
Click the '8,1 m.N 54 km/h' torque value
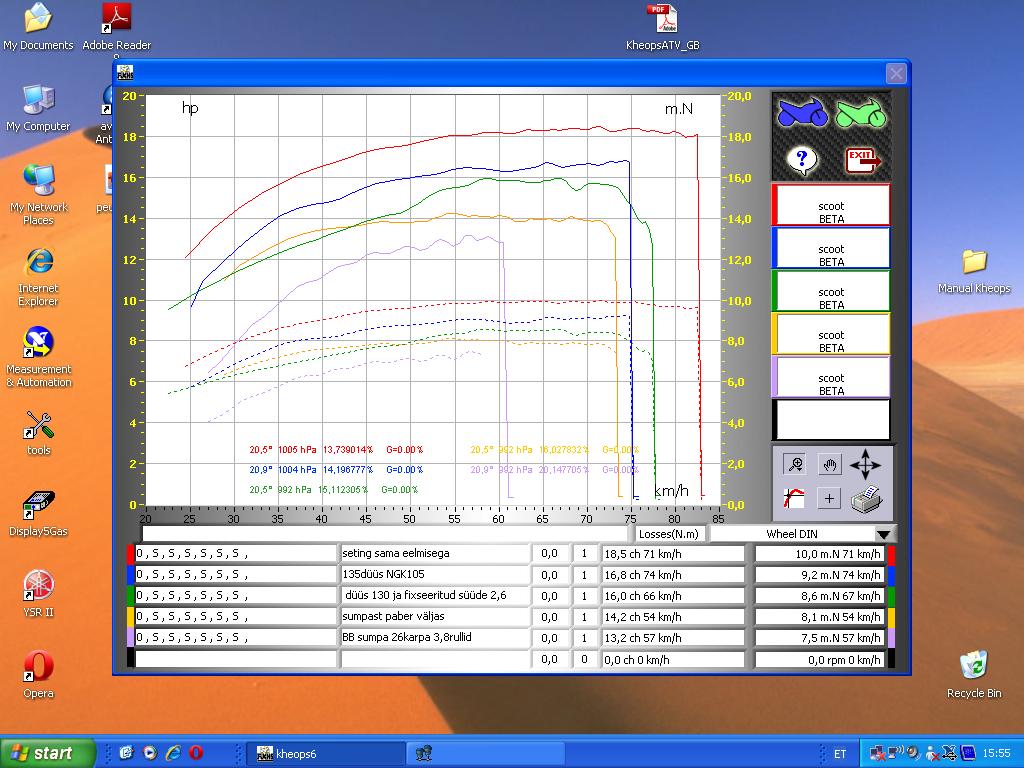820,617
